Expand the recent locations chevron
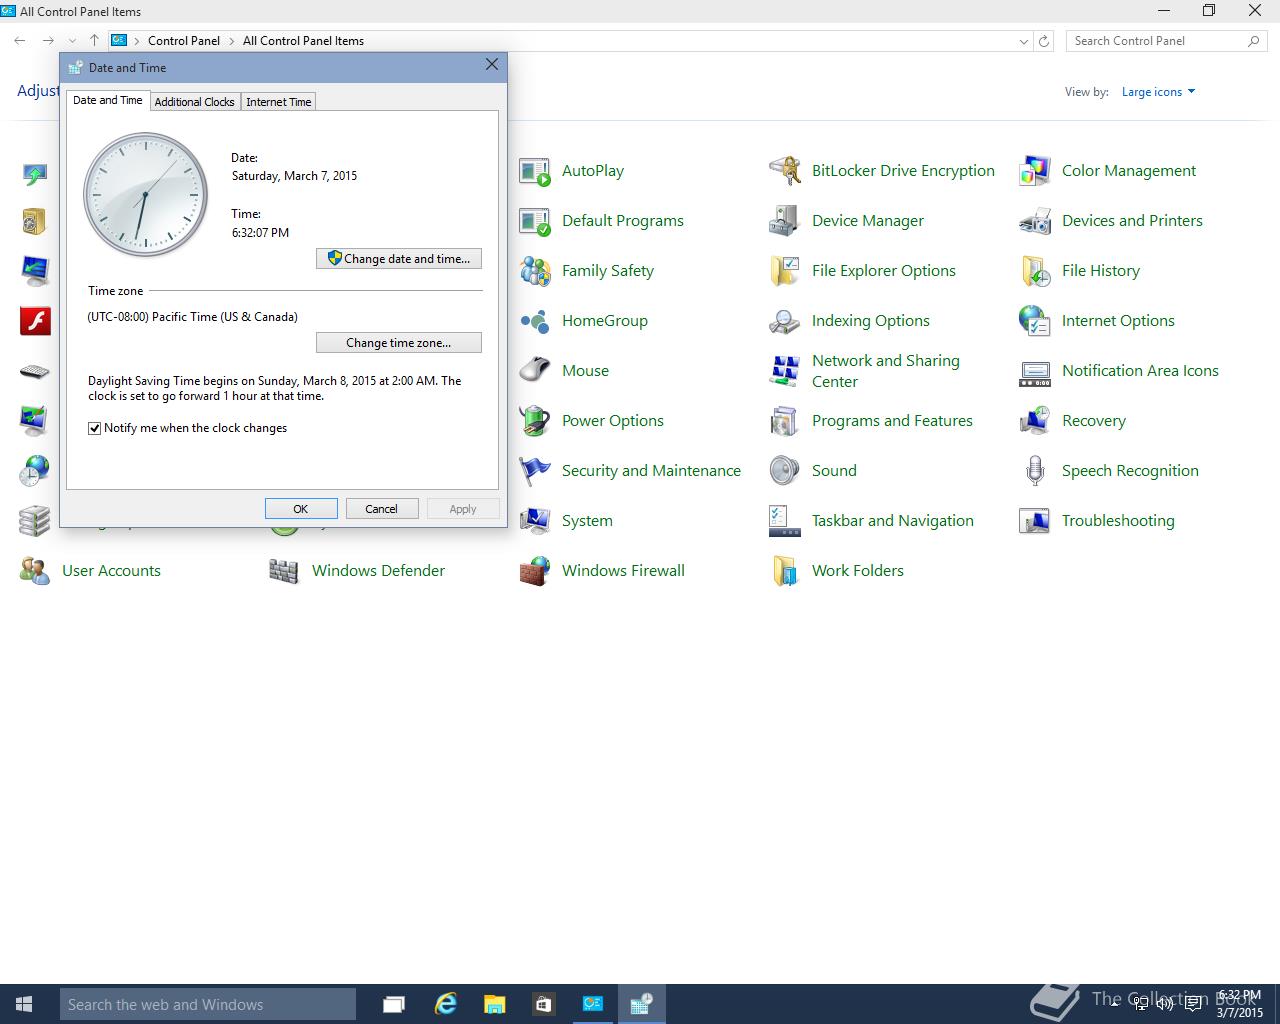This screenshot has width=1280, height=1024. (72, 41)
